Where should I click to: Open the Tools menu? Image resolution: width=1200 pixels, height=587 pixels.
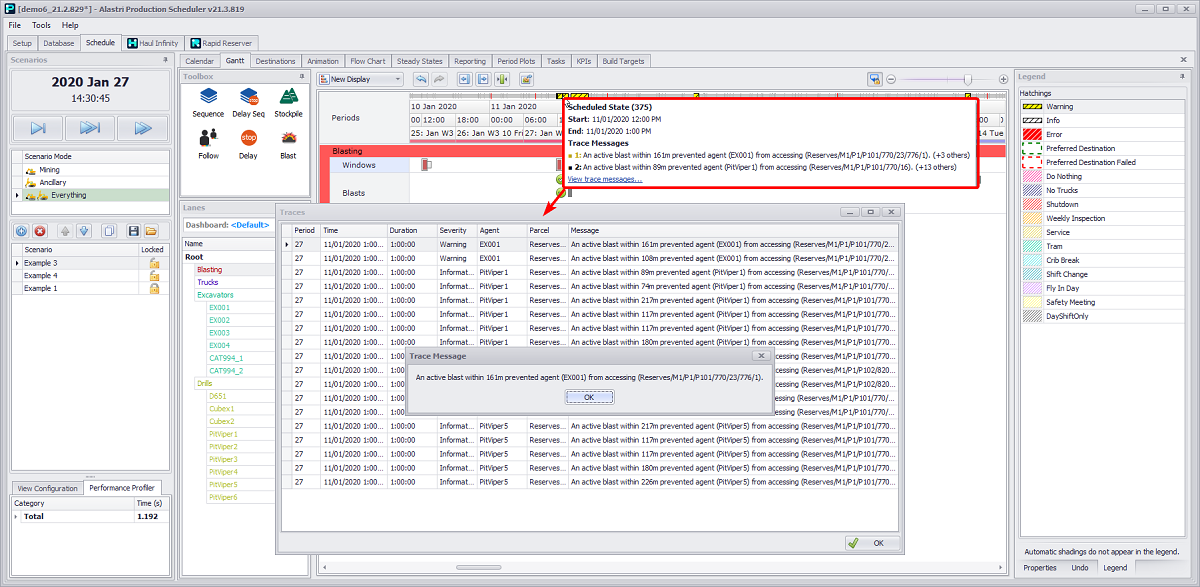(x=41, y=25)
